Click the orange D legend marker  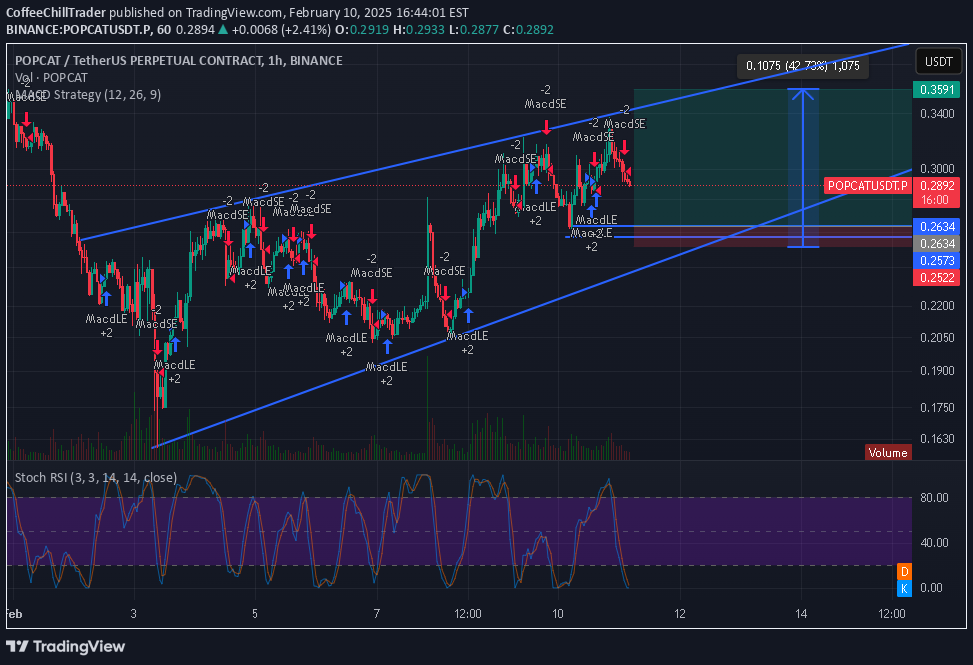click(904, 571)
